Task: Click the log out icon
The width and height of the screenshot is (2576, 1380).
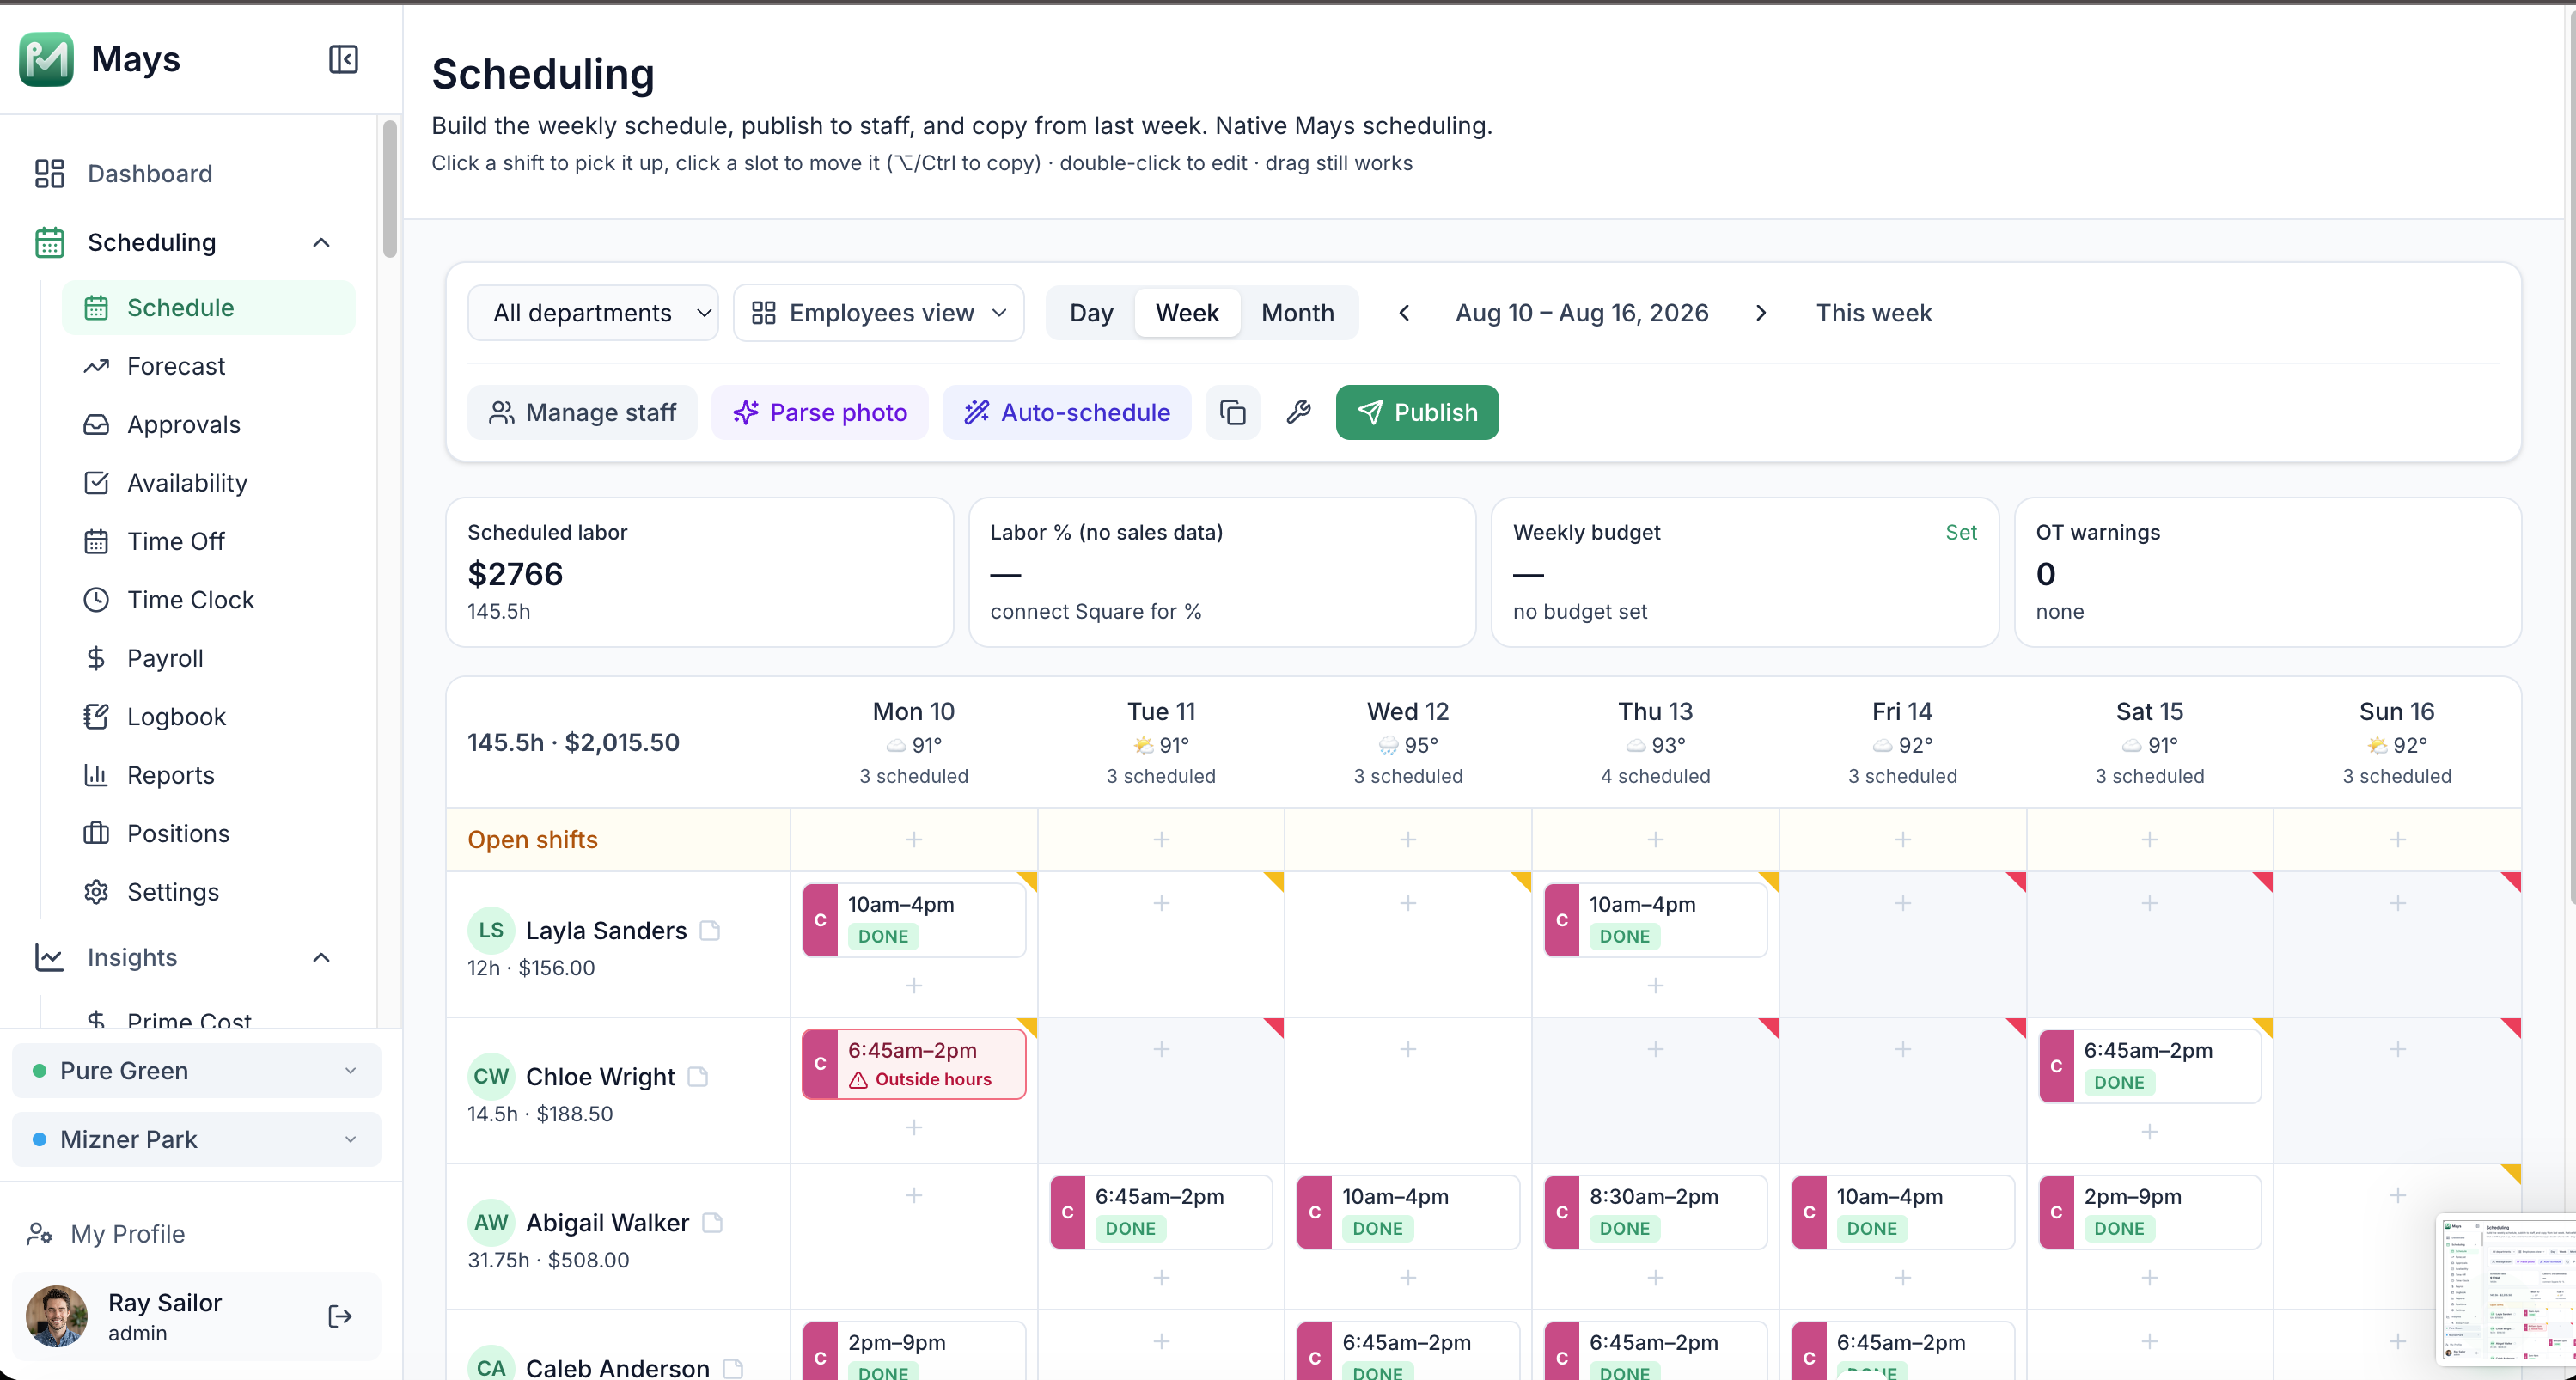Action: (340, 1316)
